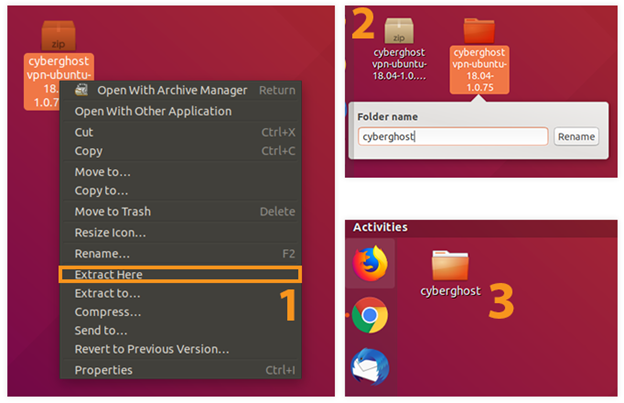Choose Revert to Previous Version…
This screenshot has width=624, height=403.
[181, 349]
